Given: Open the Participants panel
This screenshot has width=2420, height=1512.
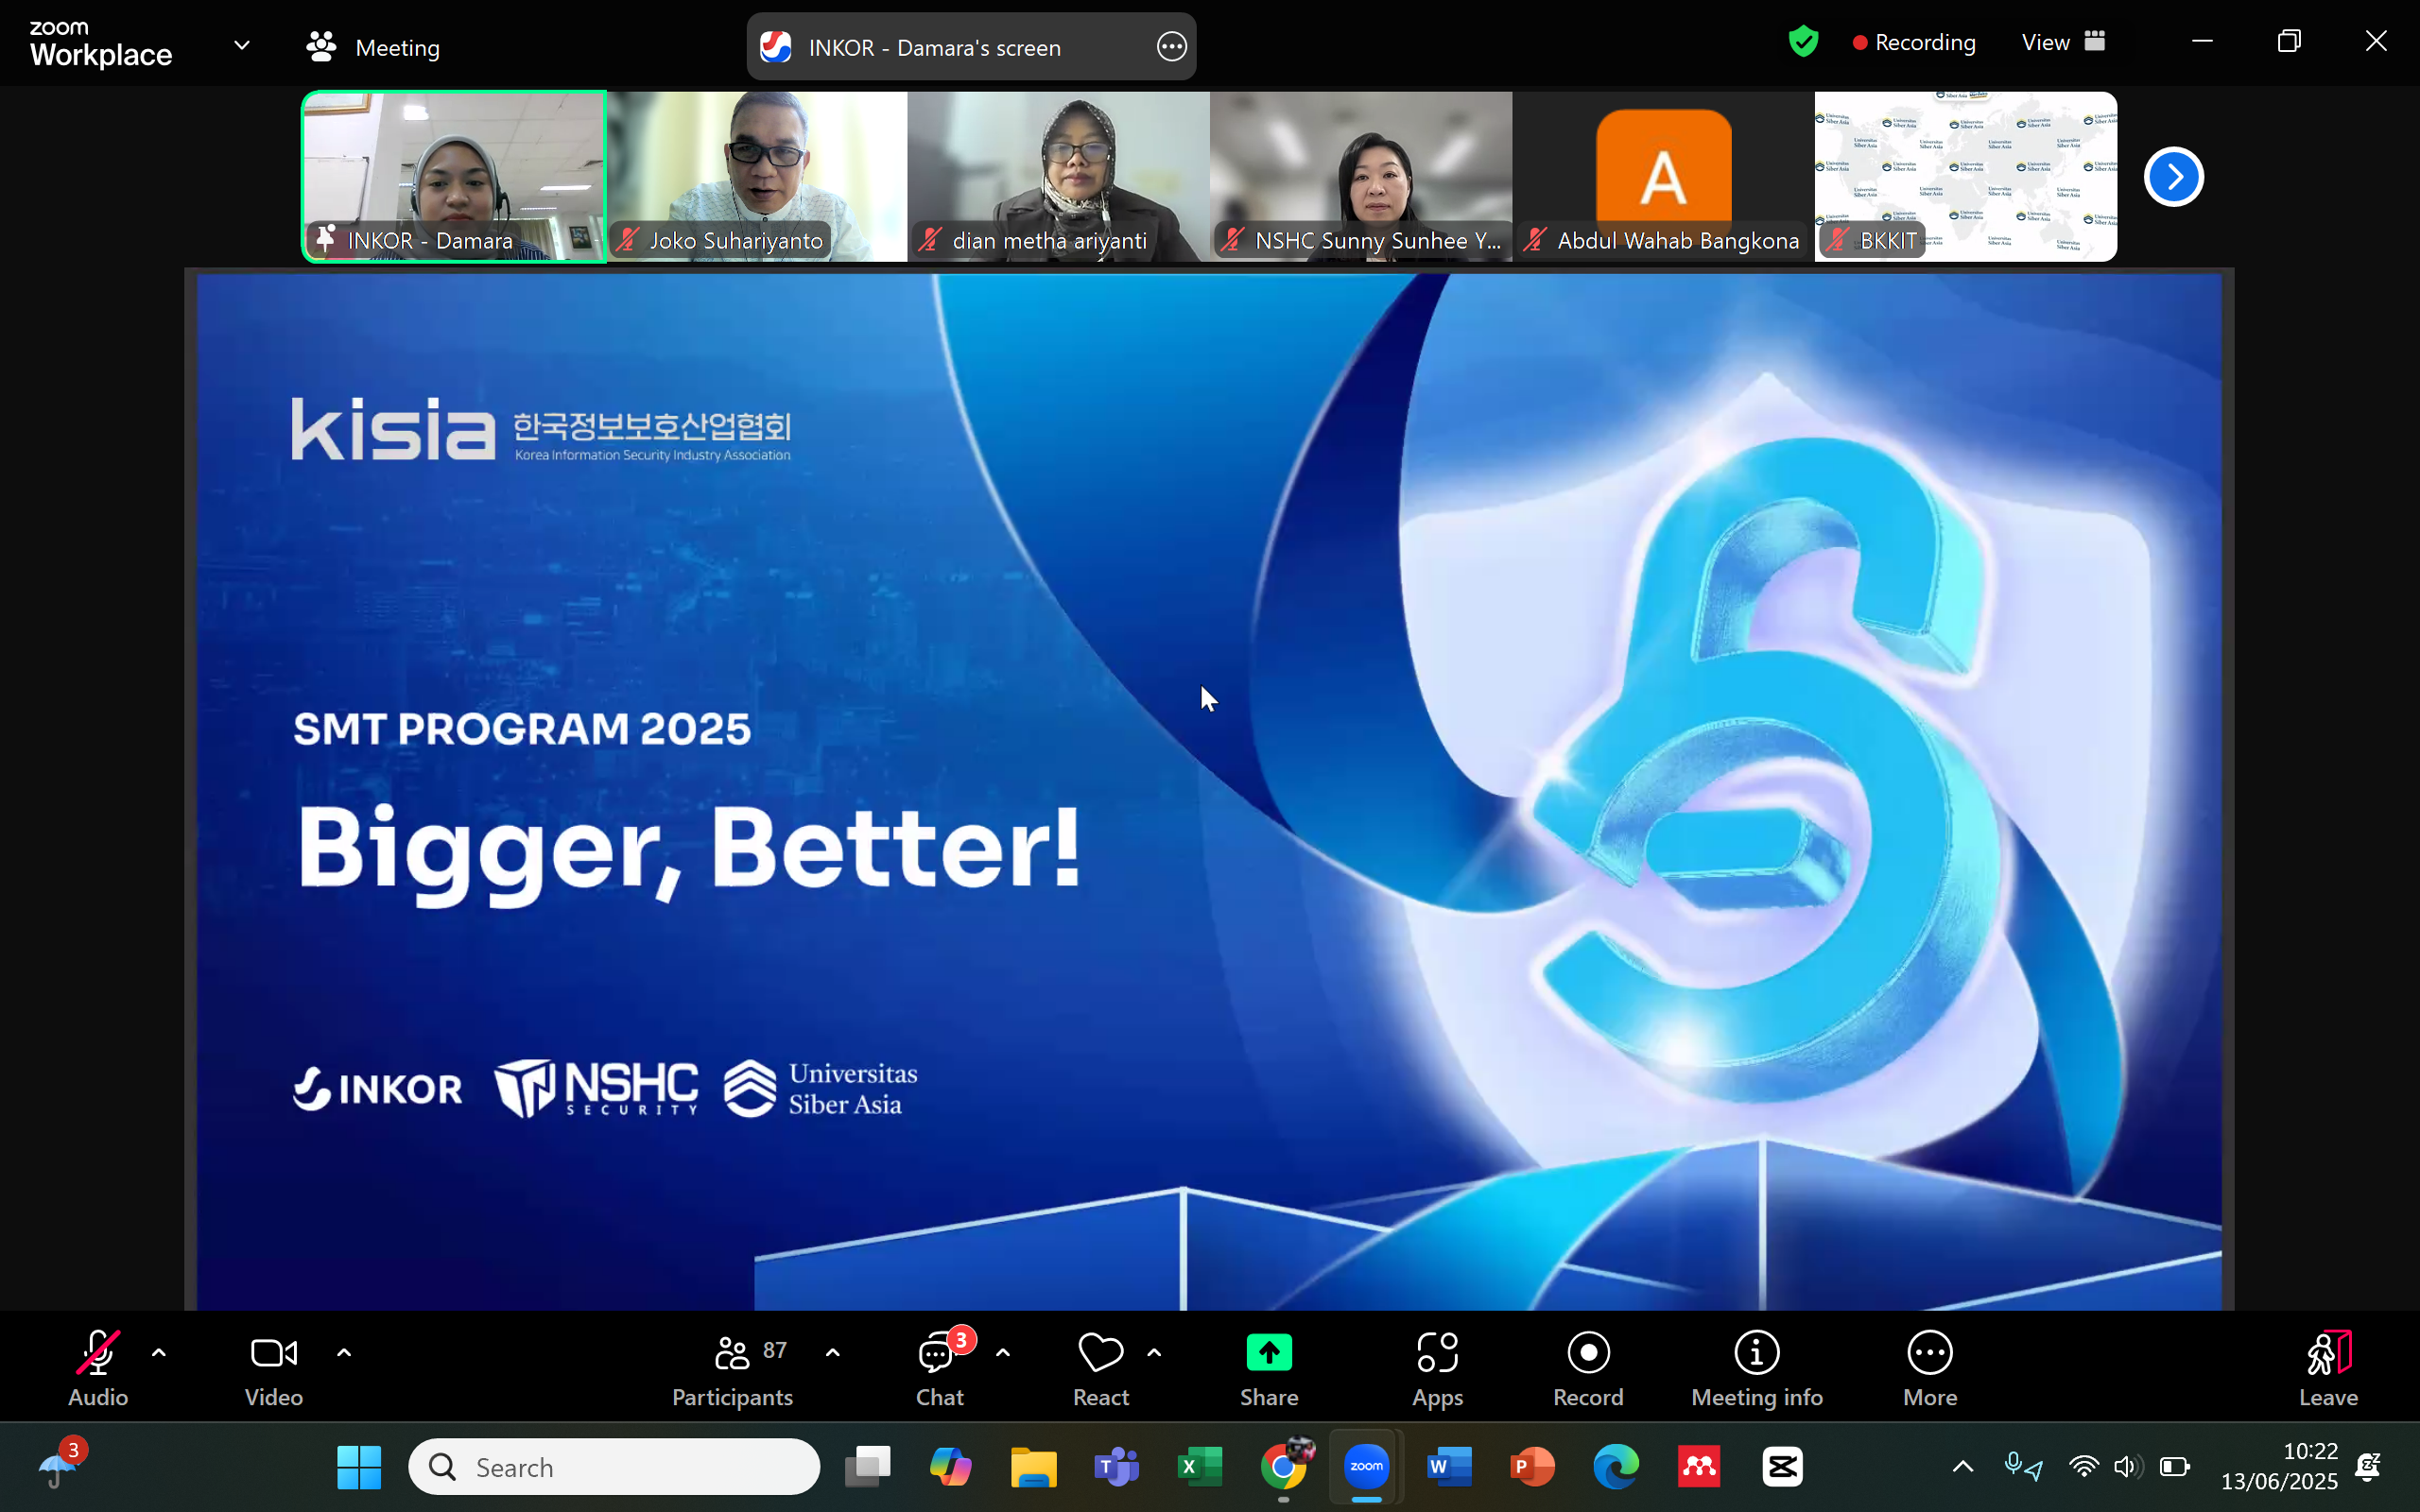Looking at the screenshot, I should pos(733,1368).
